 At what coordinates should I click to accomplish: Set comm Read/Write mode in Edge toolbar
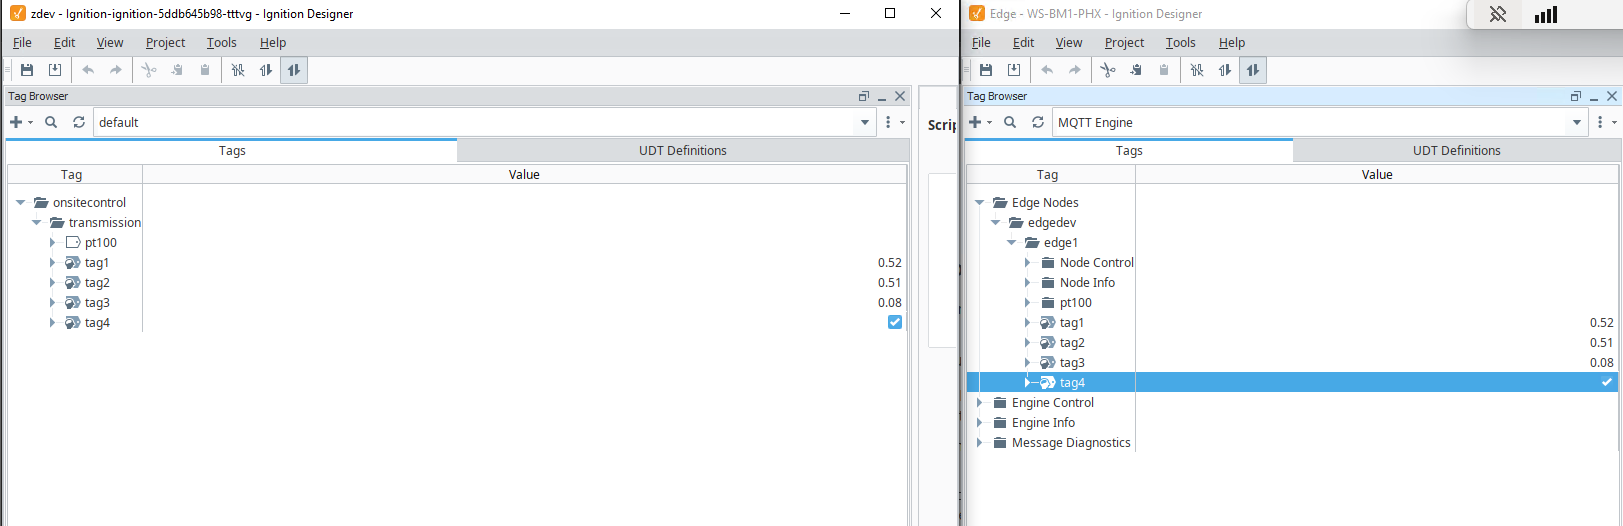point(1253,70)
